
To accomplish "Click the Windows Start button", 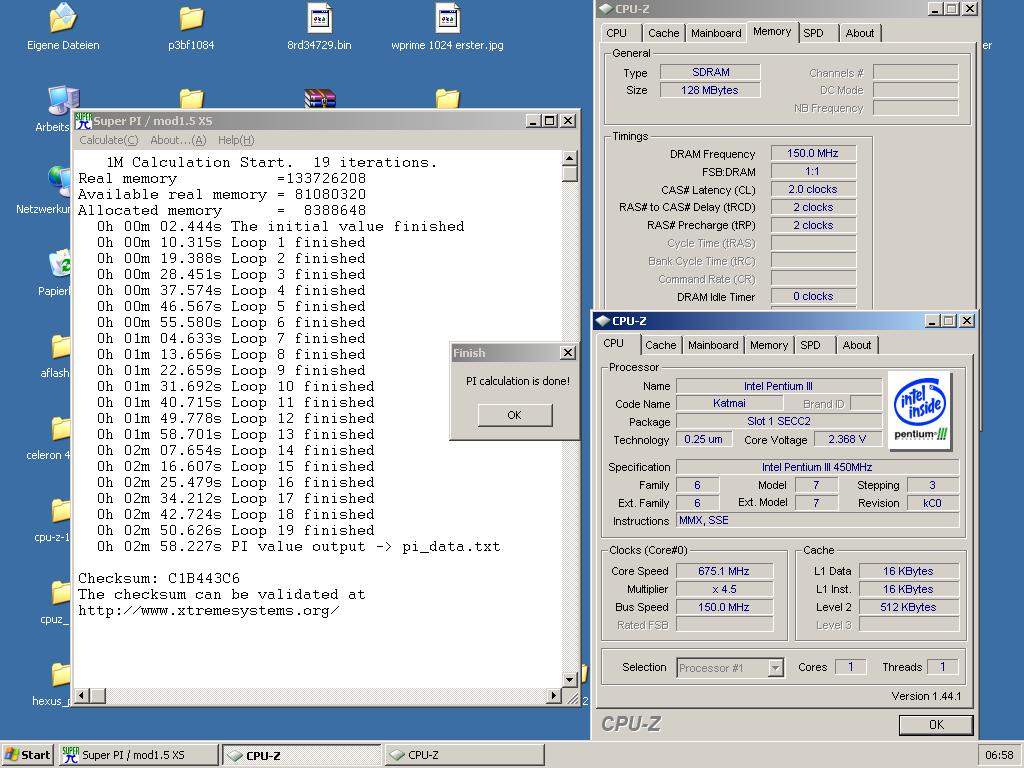I will [x=28, y=755].
